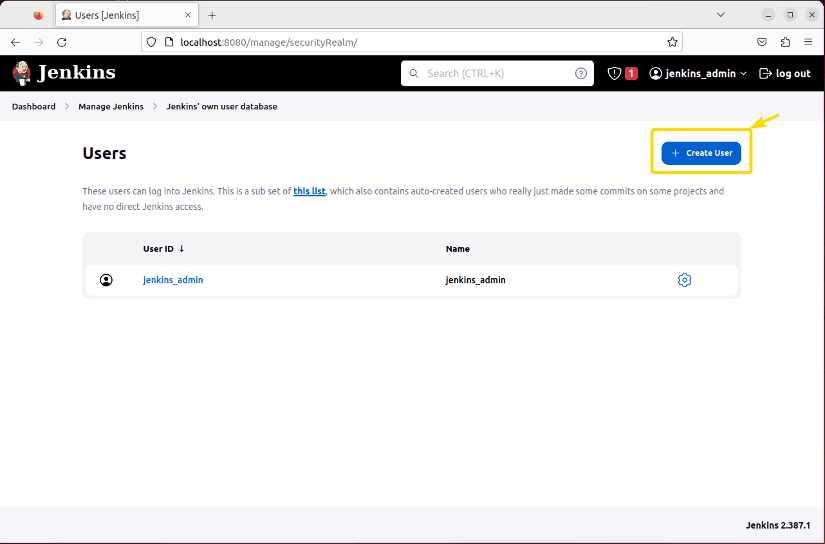
Task: Close the Users [Jenkins] tab
Action: 188,15
